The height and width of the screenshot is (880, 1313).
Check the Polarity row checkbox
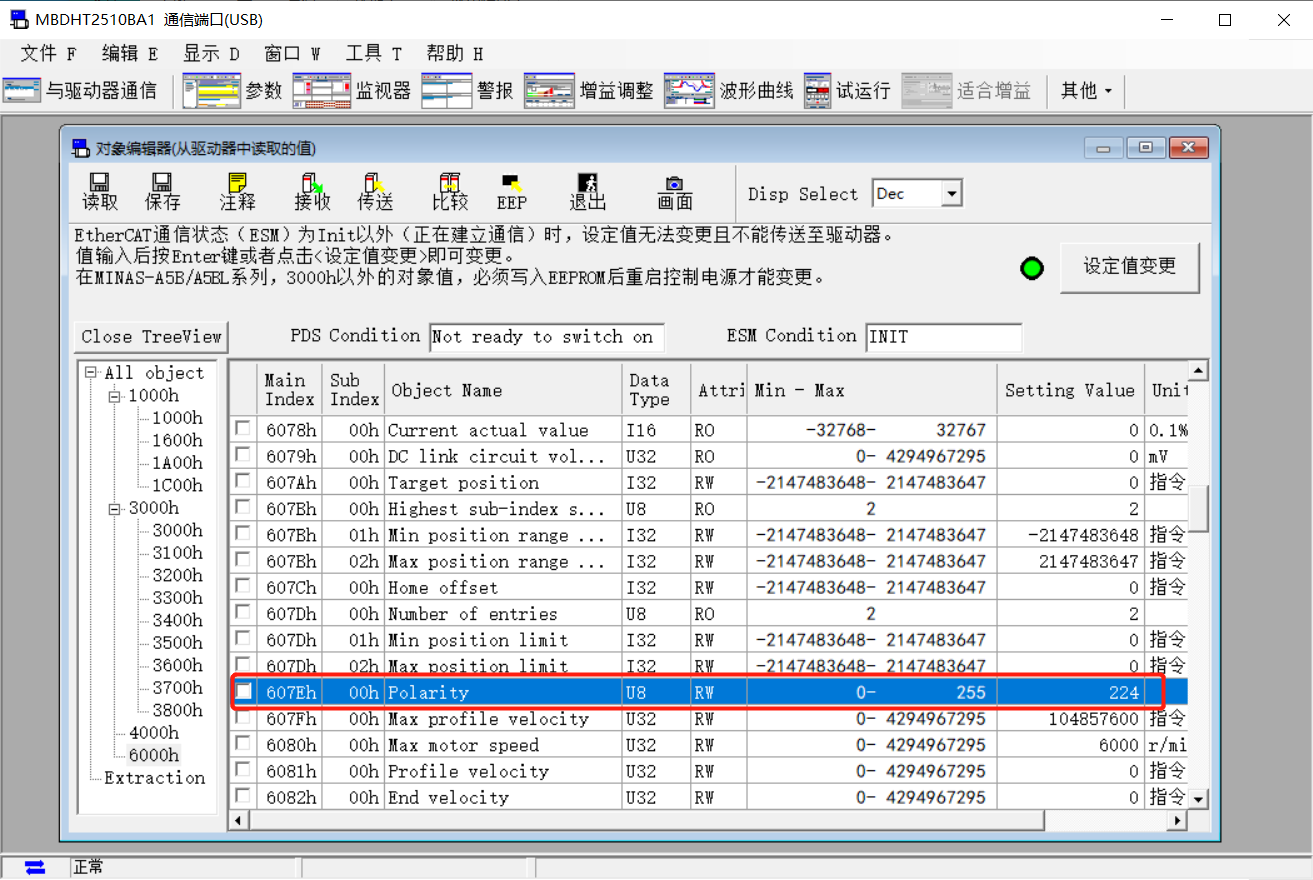click(243, 692)
